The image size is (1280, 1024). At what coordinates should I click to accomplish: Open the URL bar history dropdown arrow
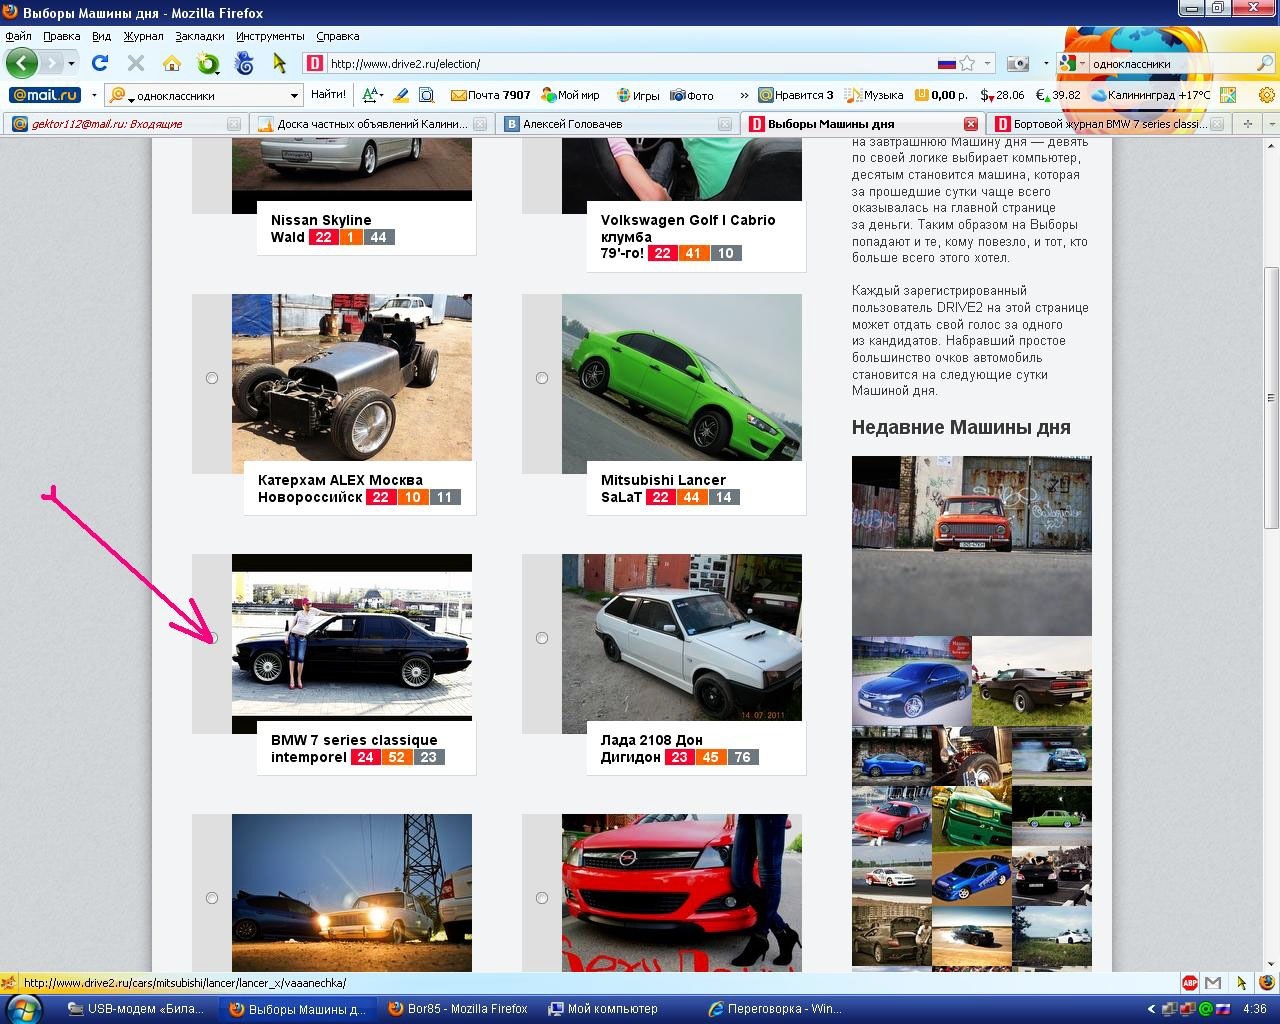coord(988,63)
